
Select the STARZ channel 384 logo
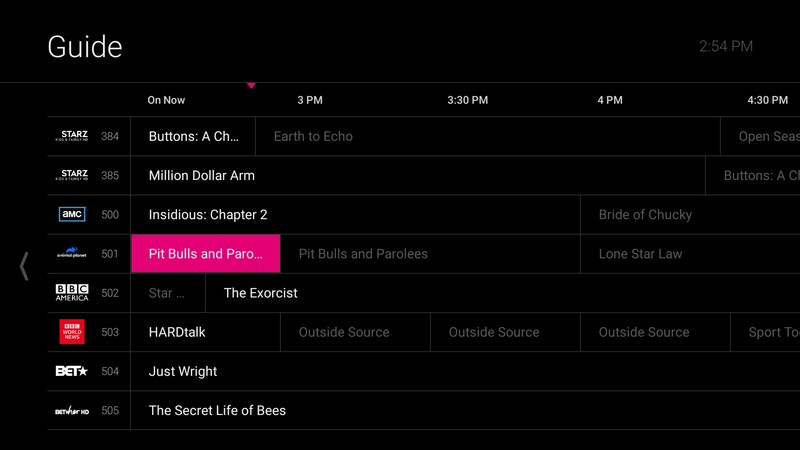point(72,136)
